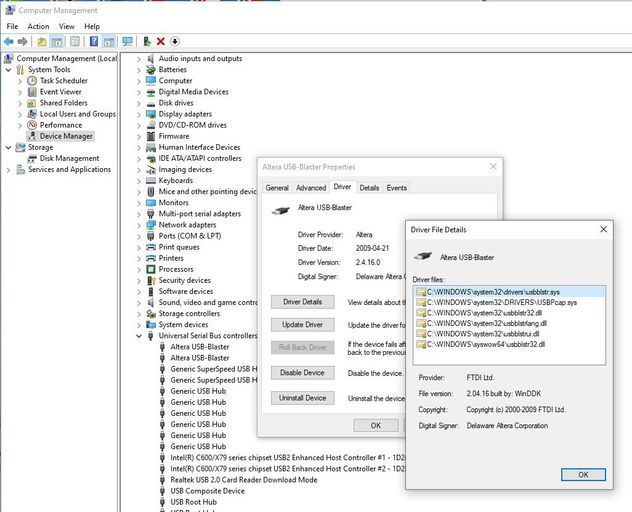Click the Update driver toolbar icon with green arrow

coord(147,42)
